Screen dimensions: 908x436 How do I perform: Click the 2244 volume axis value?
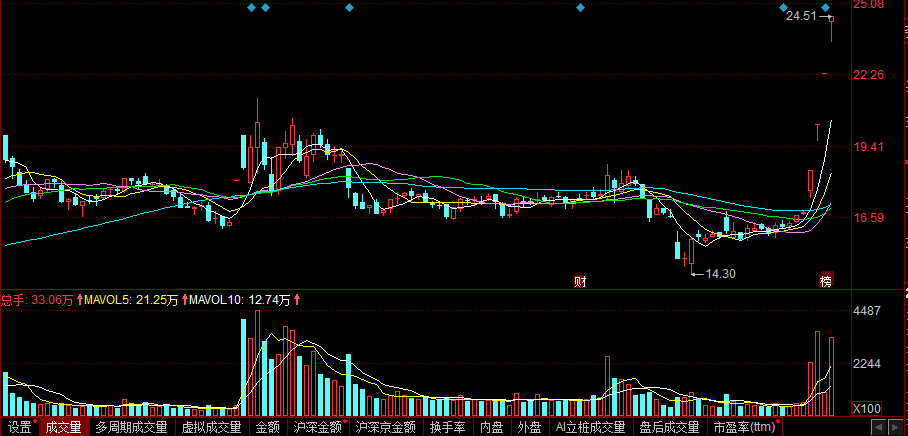[867, 364]
